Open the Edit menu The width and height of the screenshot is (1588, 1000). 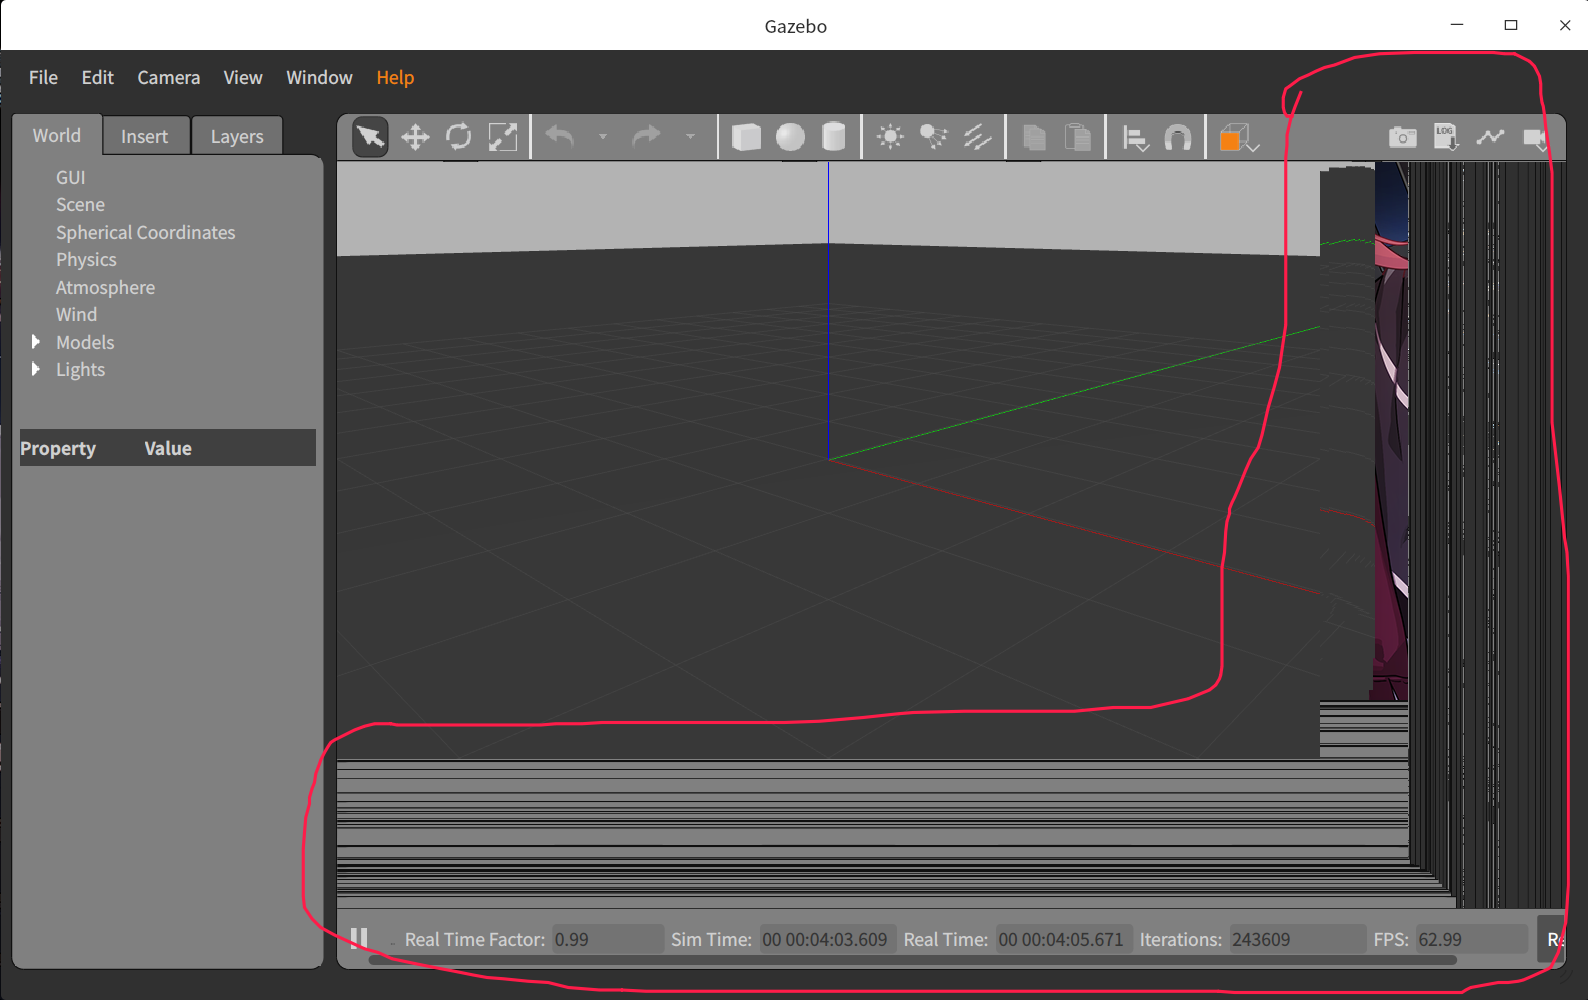click(x=98, y=77)
